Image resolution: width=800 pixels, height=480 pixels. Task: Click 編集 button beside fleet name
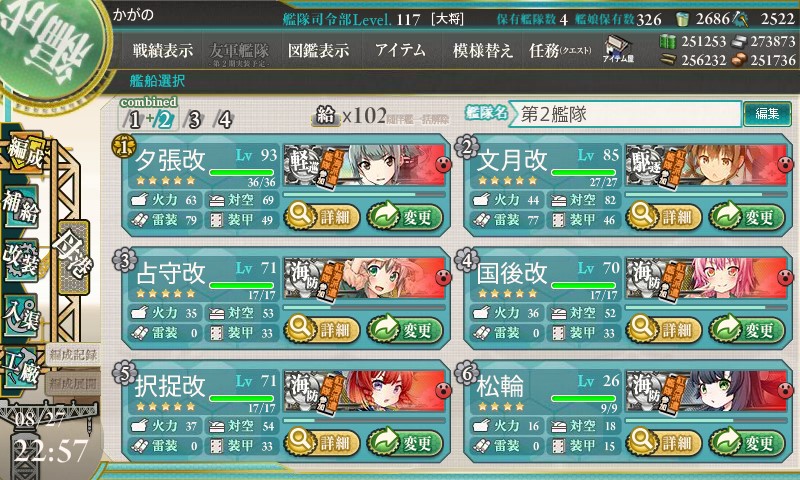767,113
